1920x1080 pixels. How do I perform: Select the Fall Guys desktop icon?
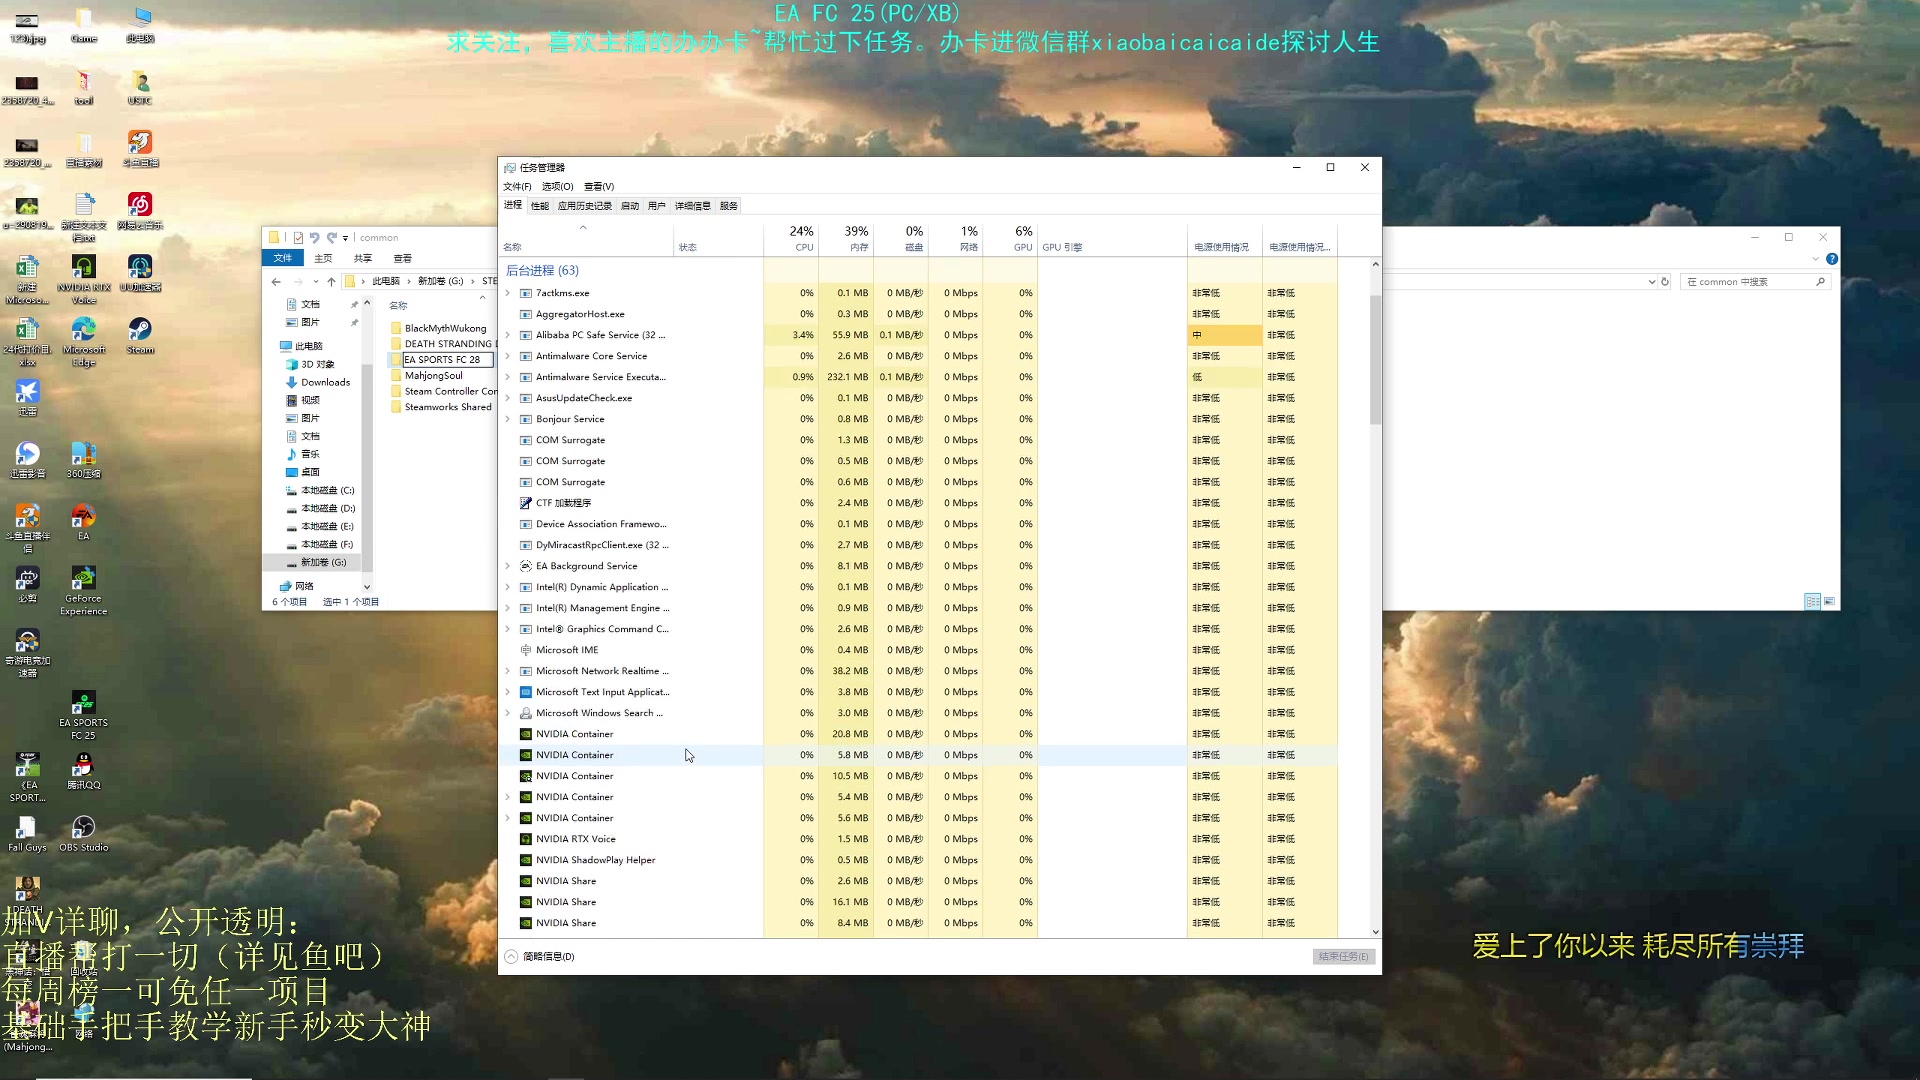27,834
